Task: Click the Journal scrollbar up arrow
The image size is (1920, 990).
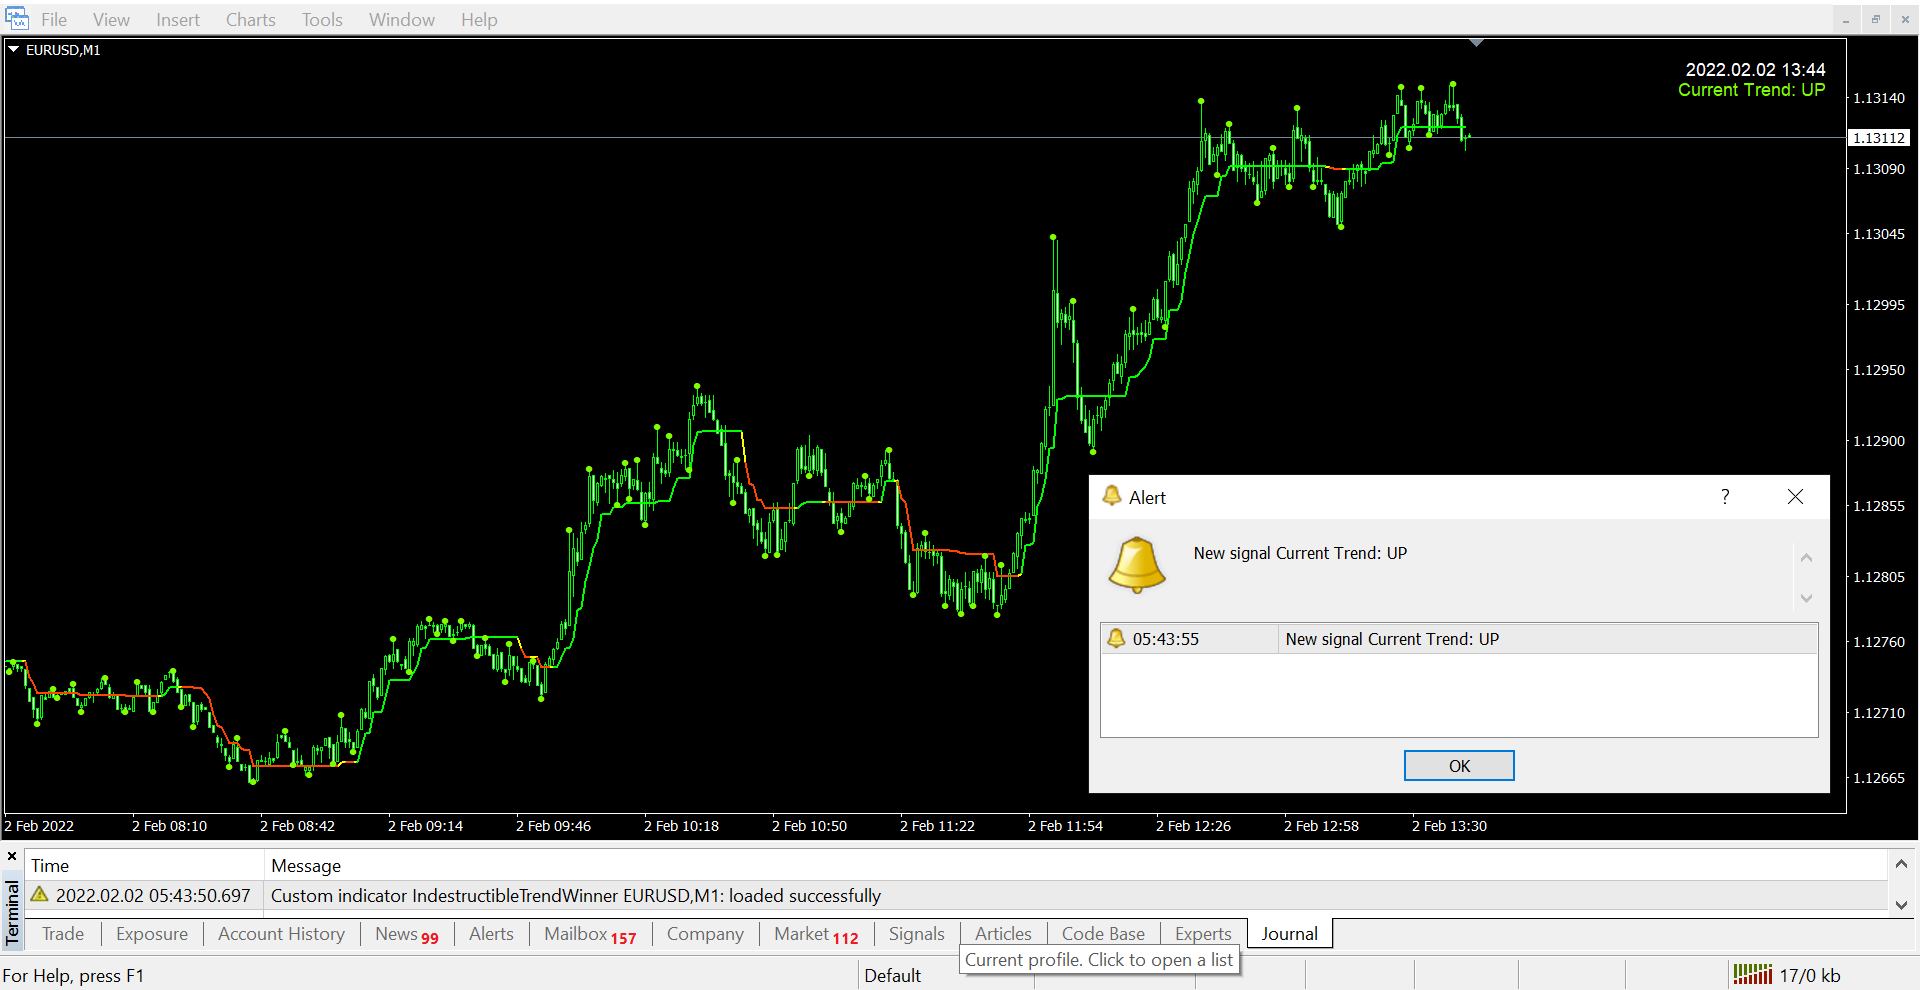Action: pos(1901,864)
